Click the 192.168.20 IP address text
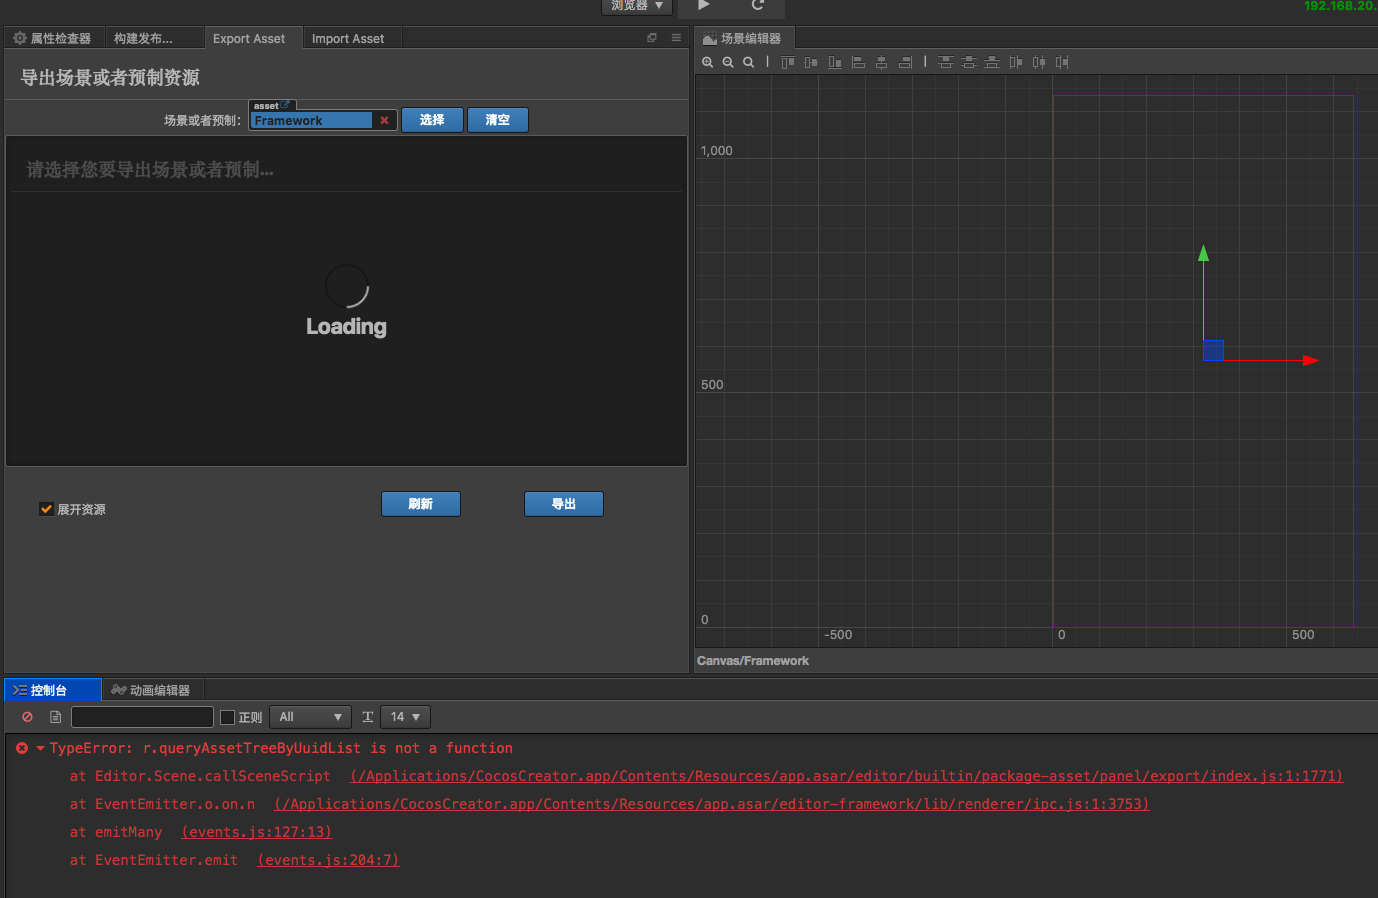This screenshot has height=898, width=1378. click(x=1340, y=6)
